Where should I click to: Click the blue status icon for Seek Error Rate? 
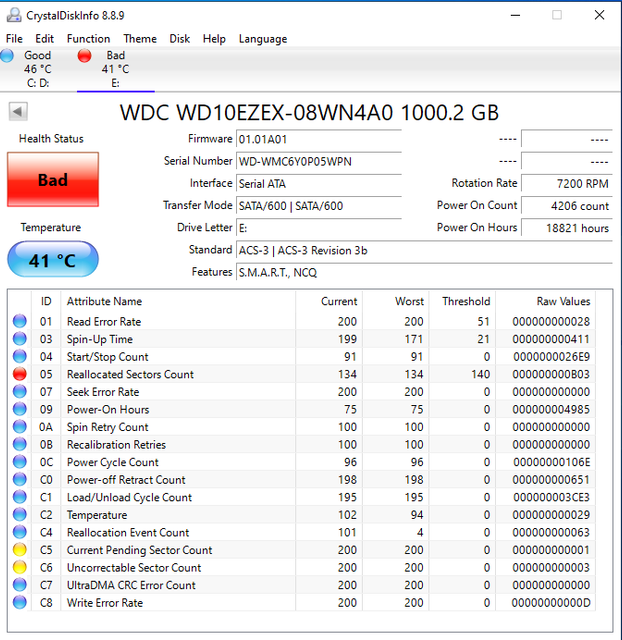[20, 391]
